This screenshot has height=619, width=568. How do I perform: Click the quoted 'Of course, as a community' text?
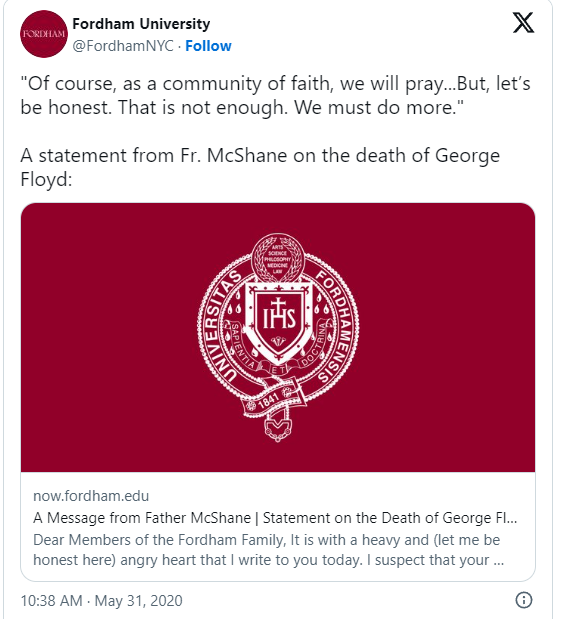pos(275,95)
